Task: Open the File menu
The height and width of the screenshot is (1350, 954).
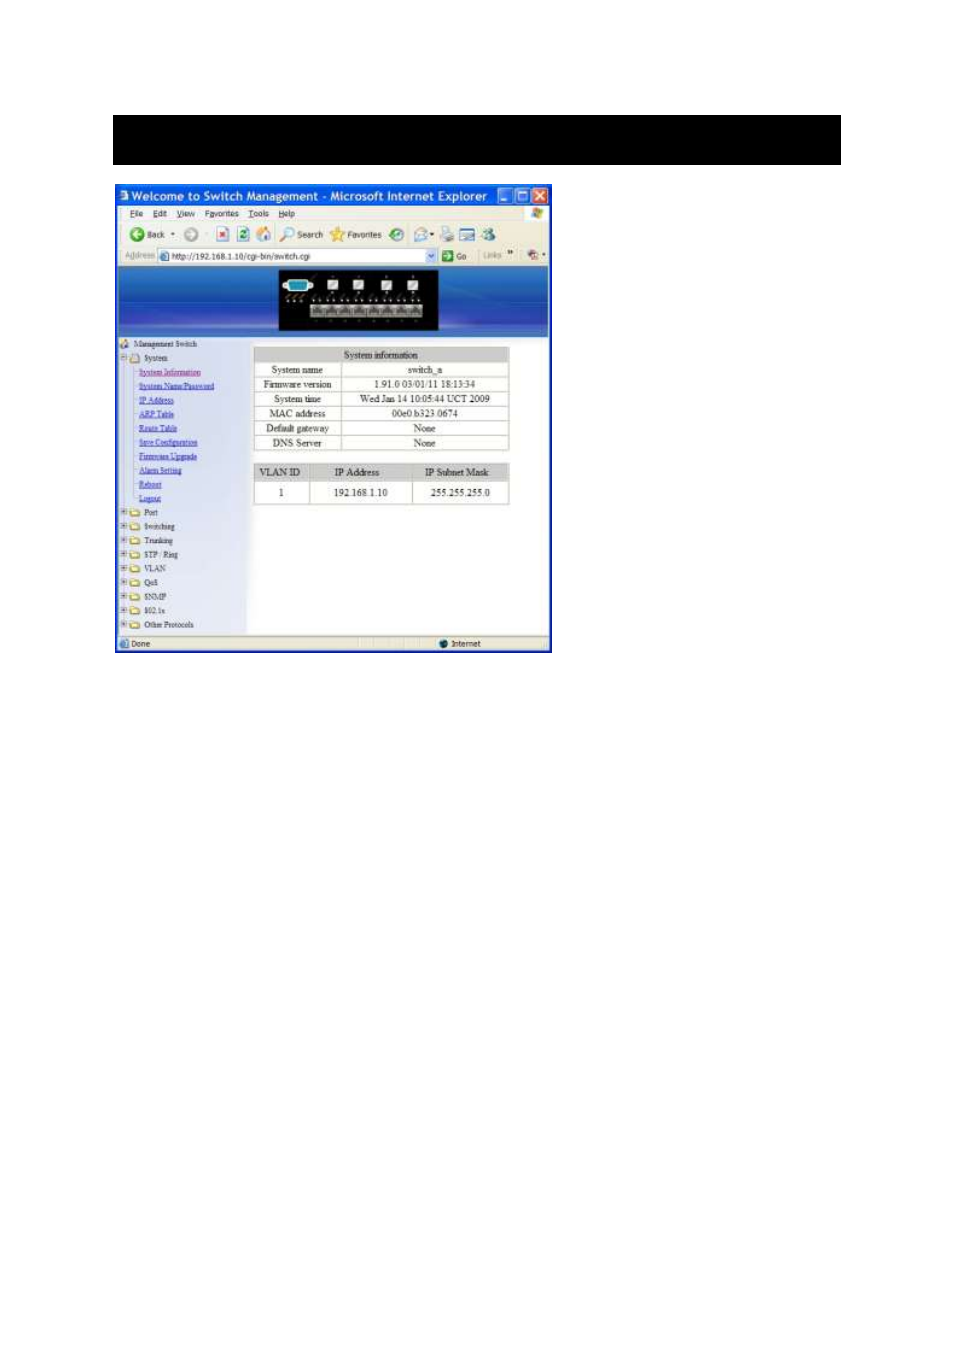Action: pyautogui.click(x=136, y=214)
